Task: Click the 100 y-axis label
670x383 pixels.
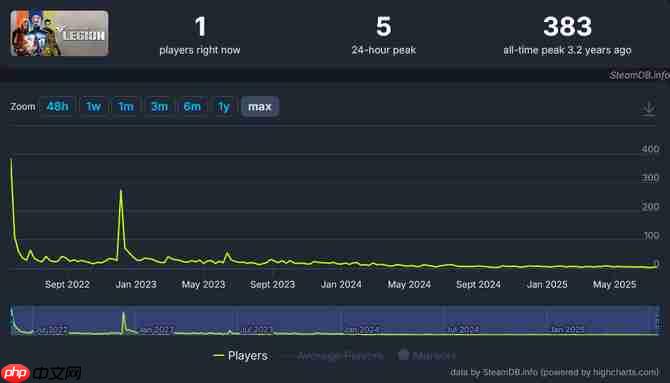Action: click(651, 236)
